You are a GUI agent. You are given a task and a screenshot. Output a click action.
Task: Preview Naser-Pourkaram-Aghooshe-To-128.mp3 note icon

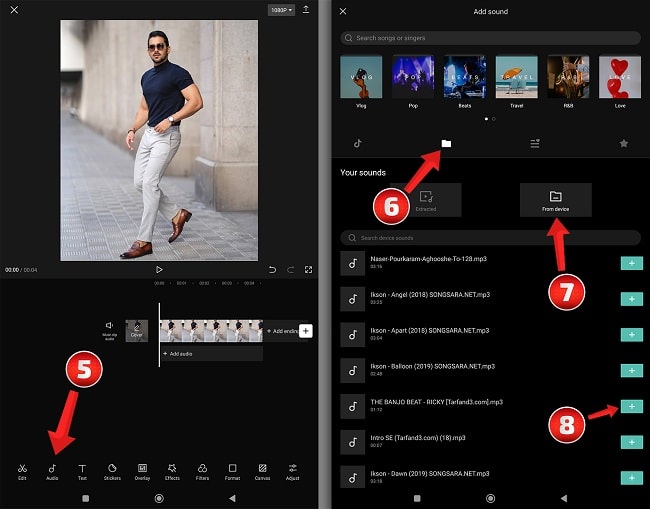pos(352,263)
